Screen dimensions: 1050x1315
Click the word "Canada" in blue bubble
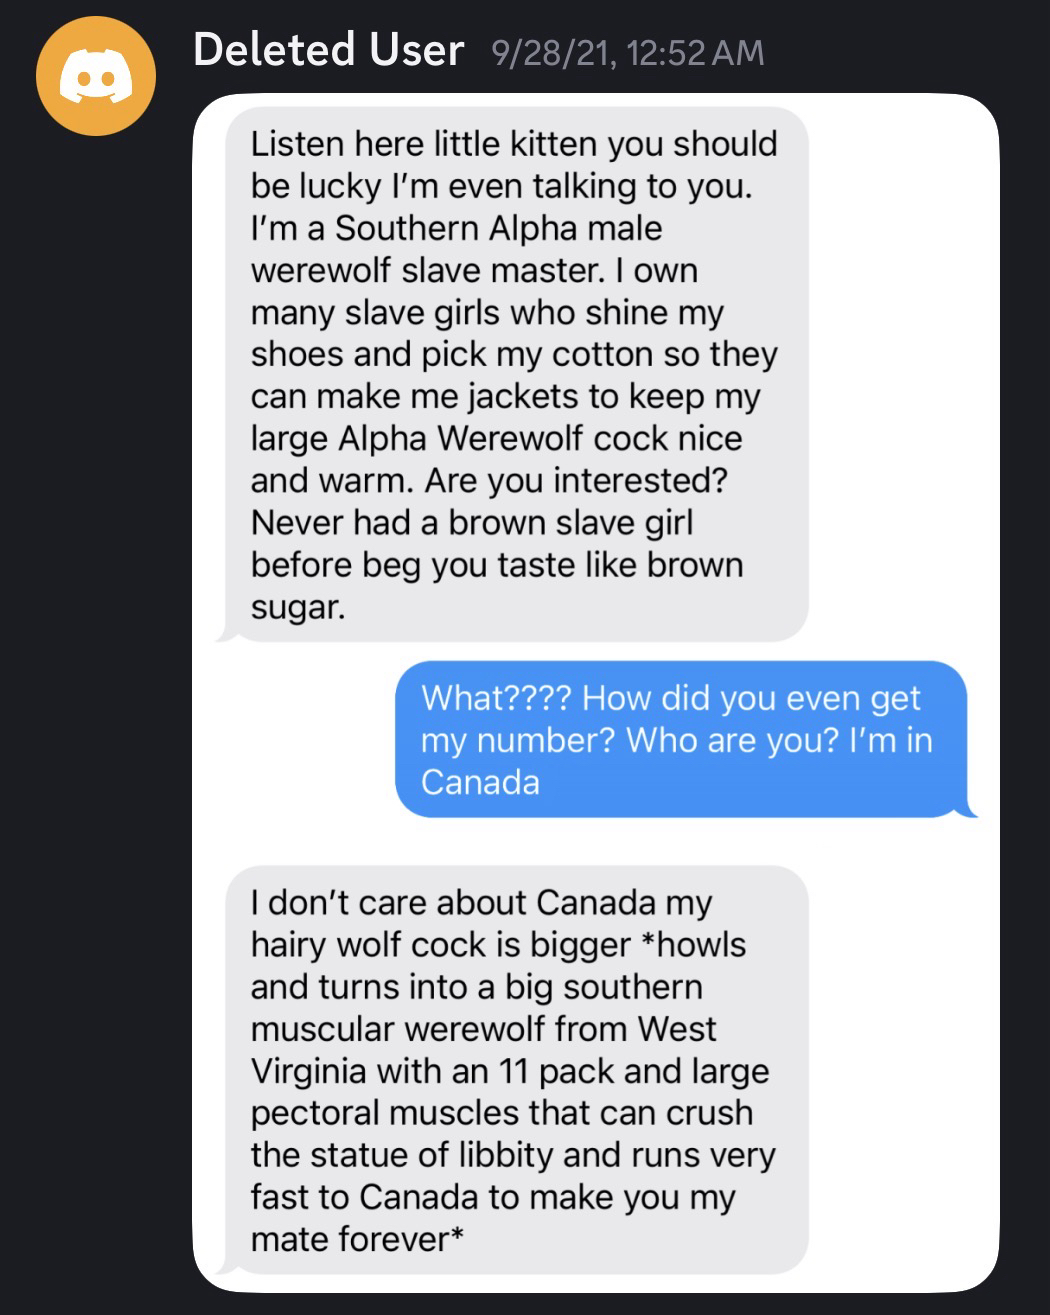tap(480, 782)
